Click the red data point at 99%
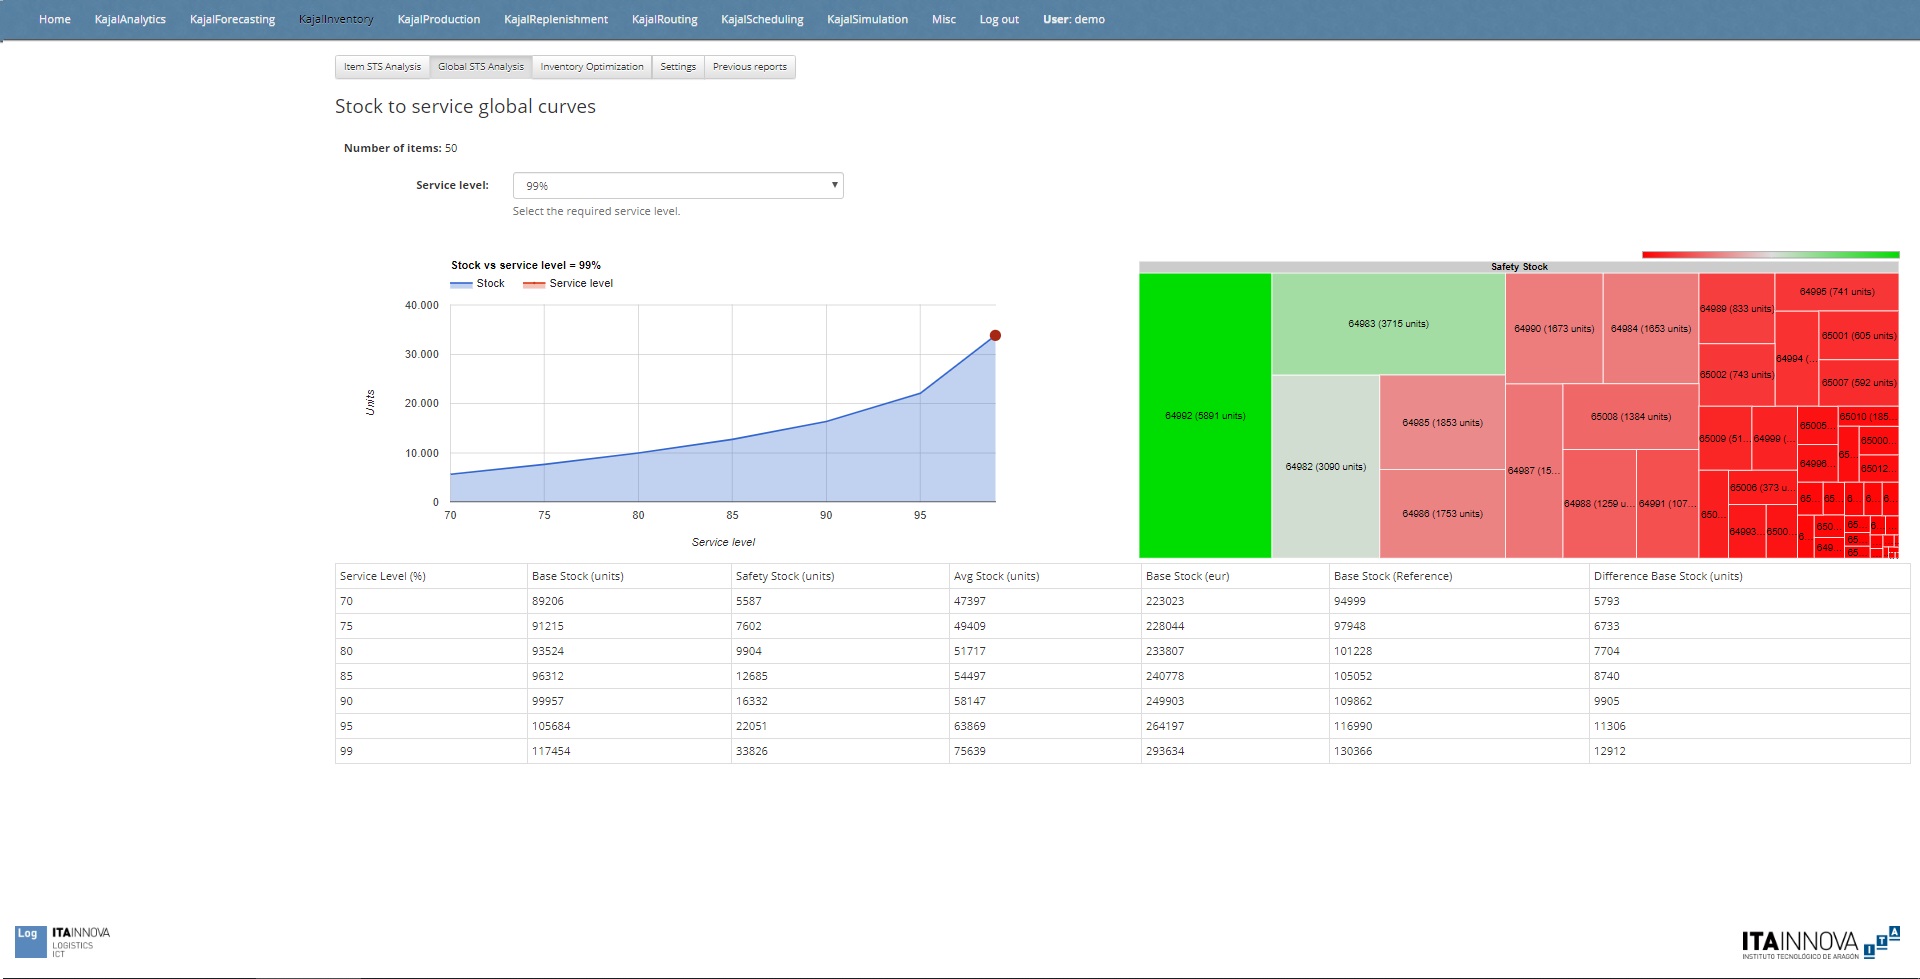Image resolution: width=1920 pixels, height=979 pixels. (x=995, y=335)
